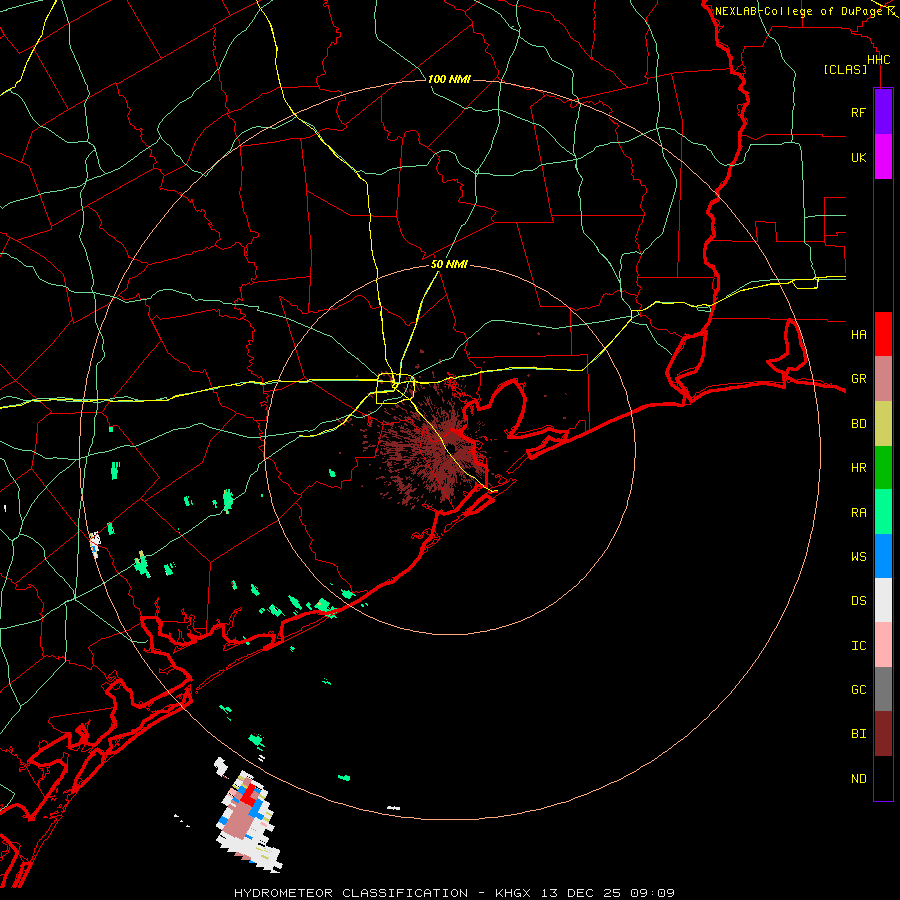Screen dimensions: 900x900
Task: Select the light pink IC ice crystals swatch
Action: pyautogui.click(x=883, y=645)
